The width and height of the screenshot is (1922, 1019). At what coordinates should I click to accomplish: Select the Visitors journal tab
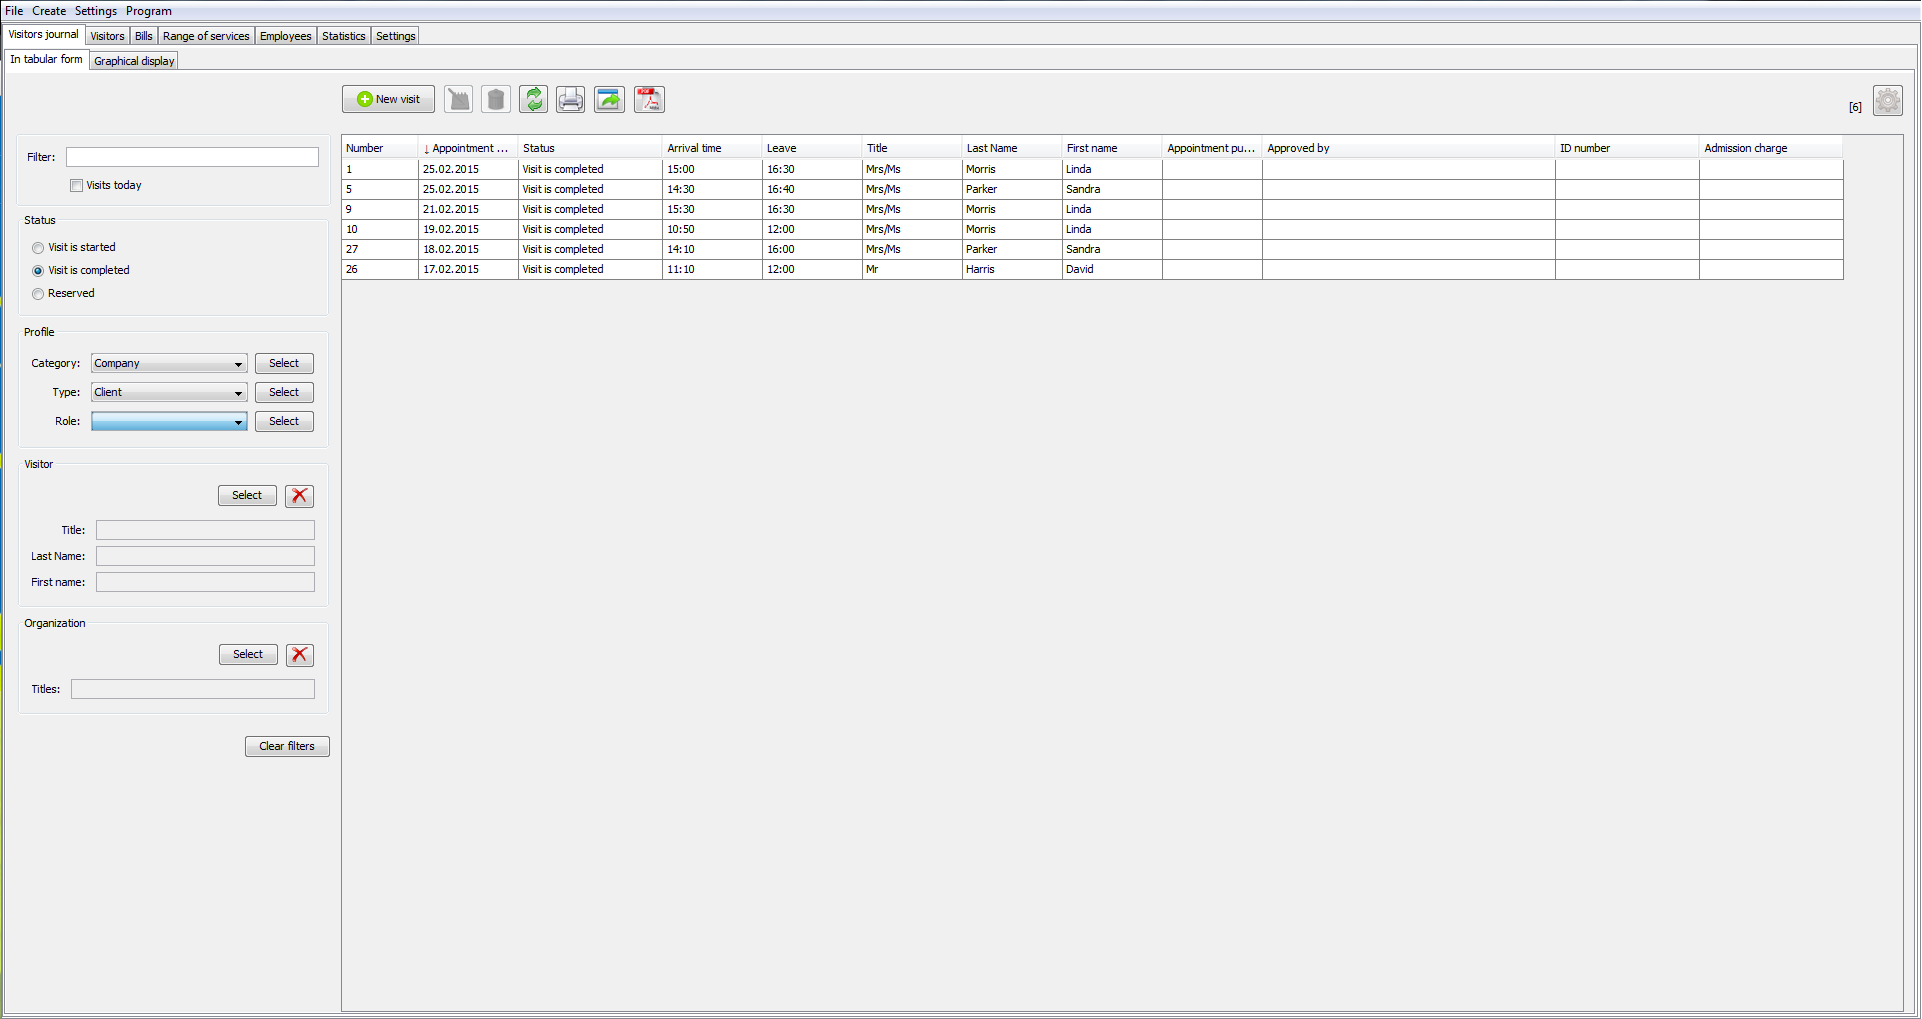(43, 34)
